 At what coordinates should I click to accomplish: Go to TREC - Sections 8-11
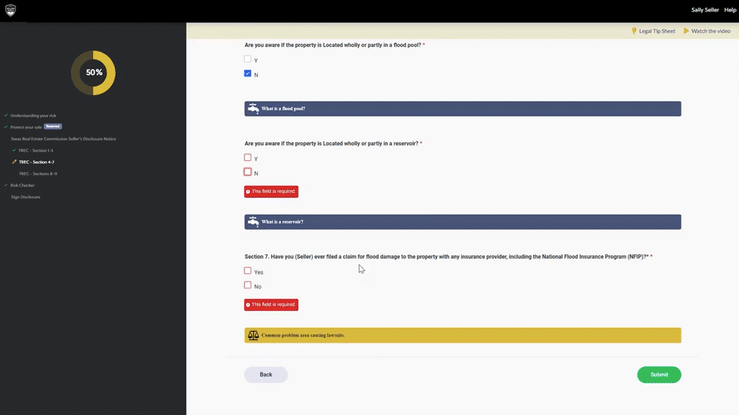click(x=38, y=174)
